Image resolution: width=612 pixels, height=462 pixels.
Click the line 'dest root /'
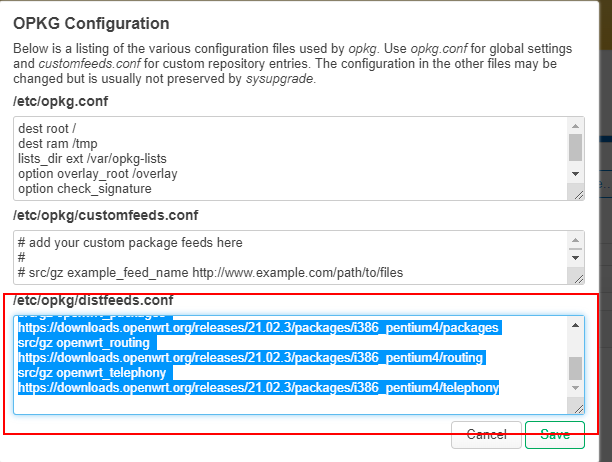(47, 128)
